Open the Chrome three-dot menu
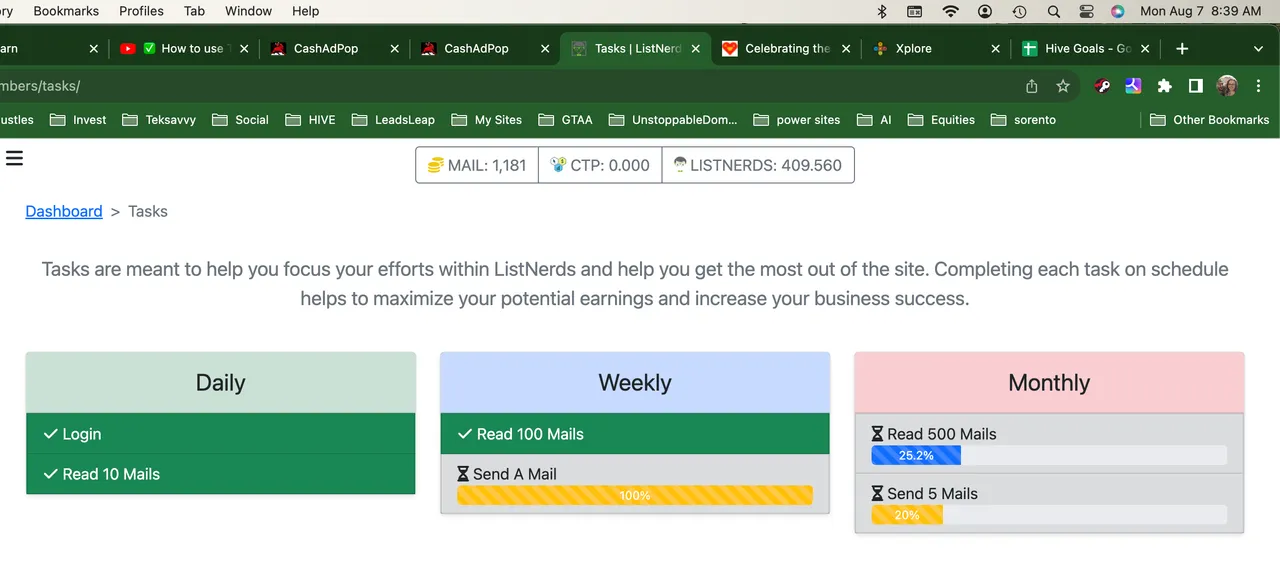The image size is (1280, 579). coord(1258,86)
